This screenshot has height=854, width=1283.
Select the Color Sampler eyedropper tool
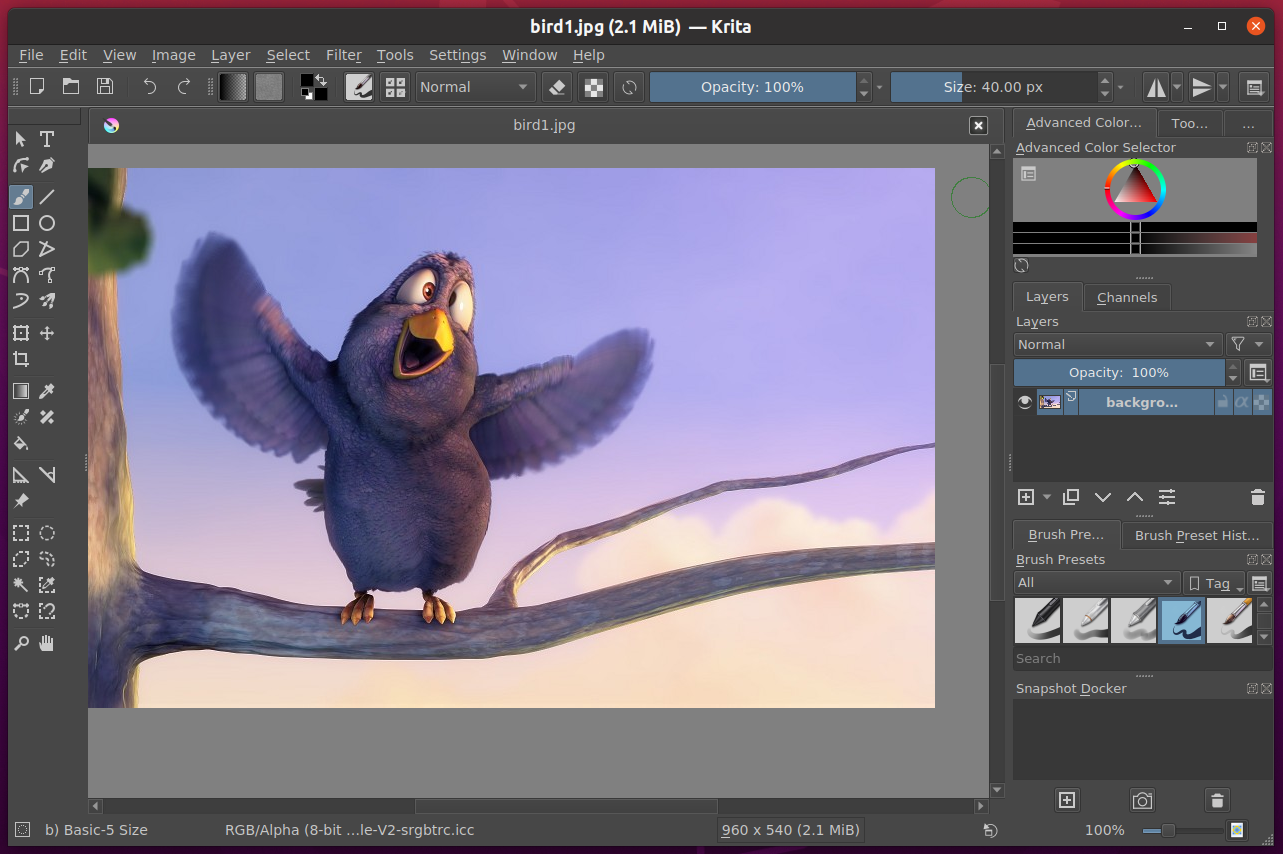click(47, 391)
